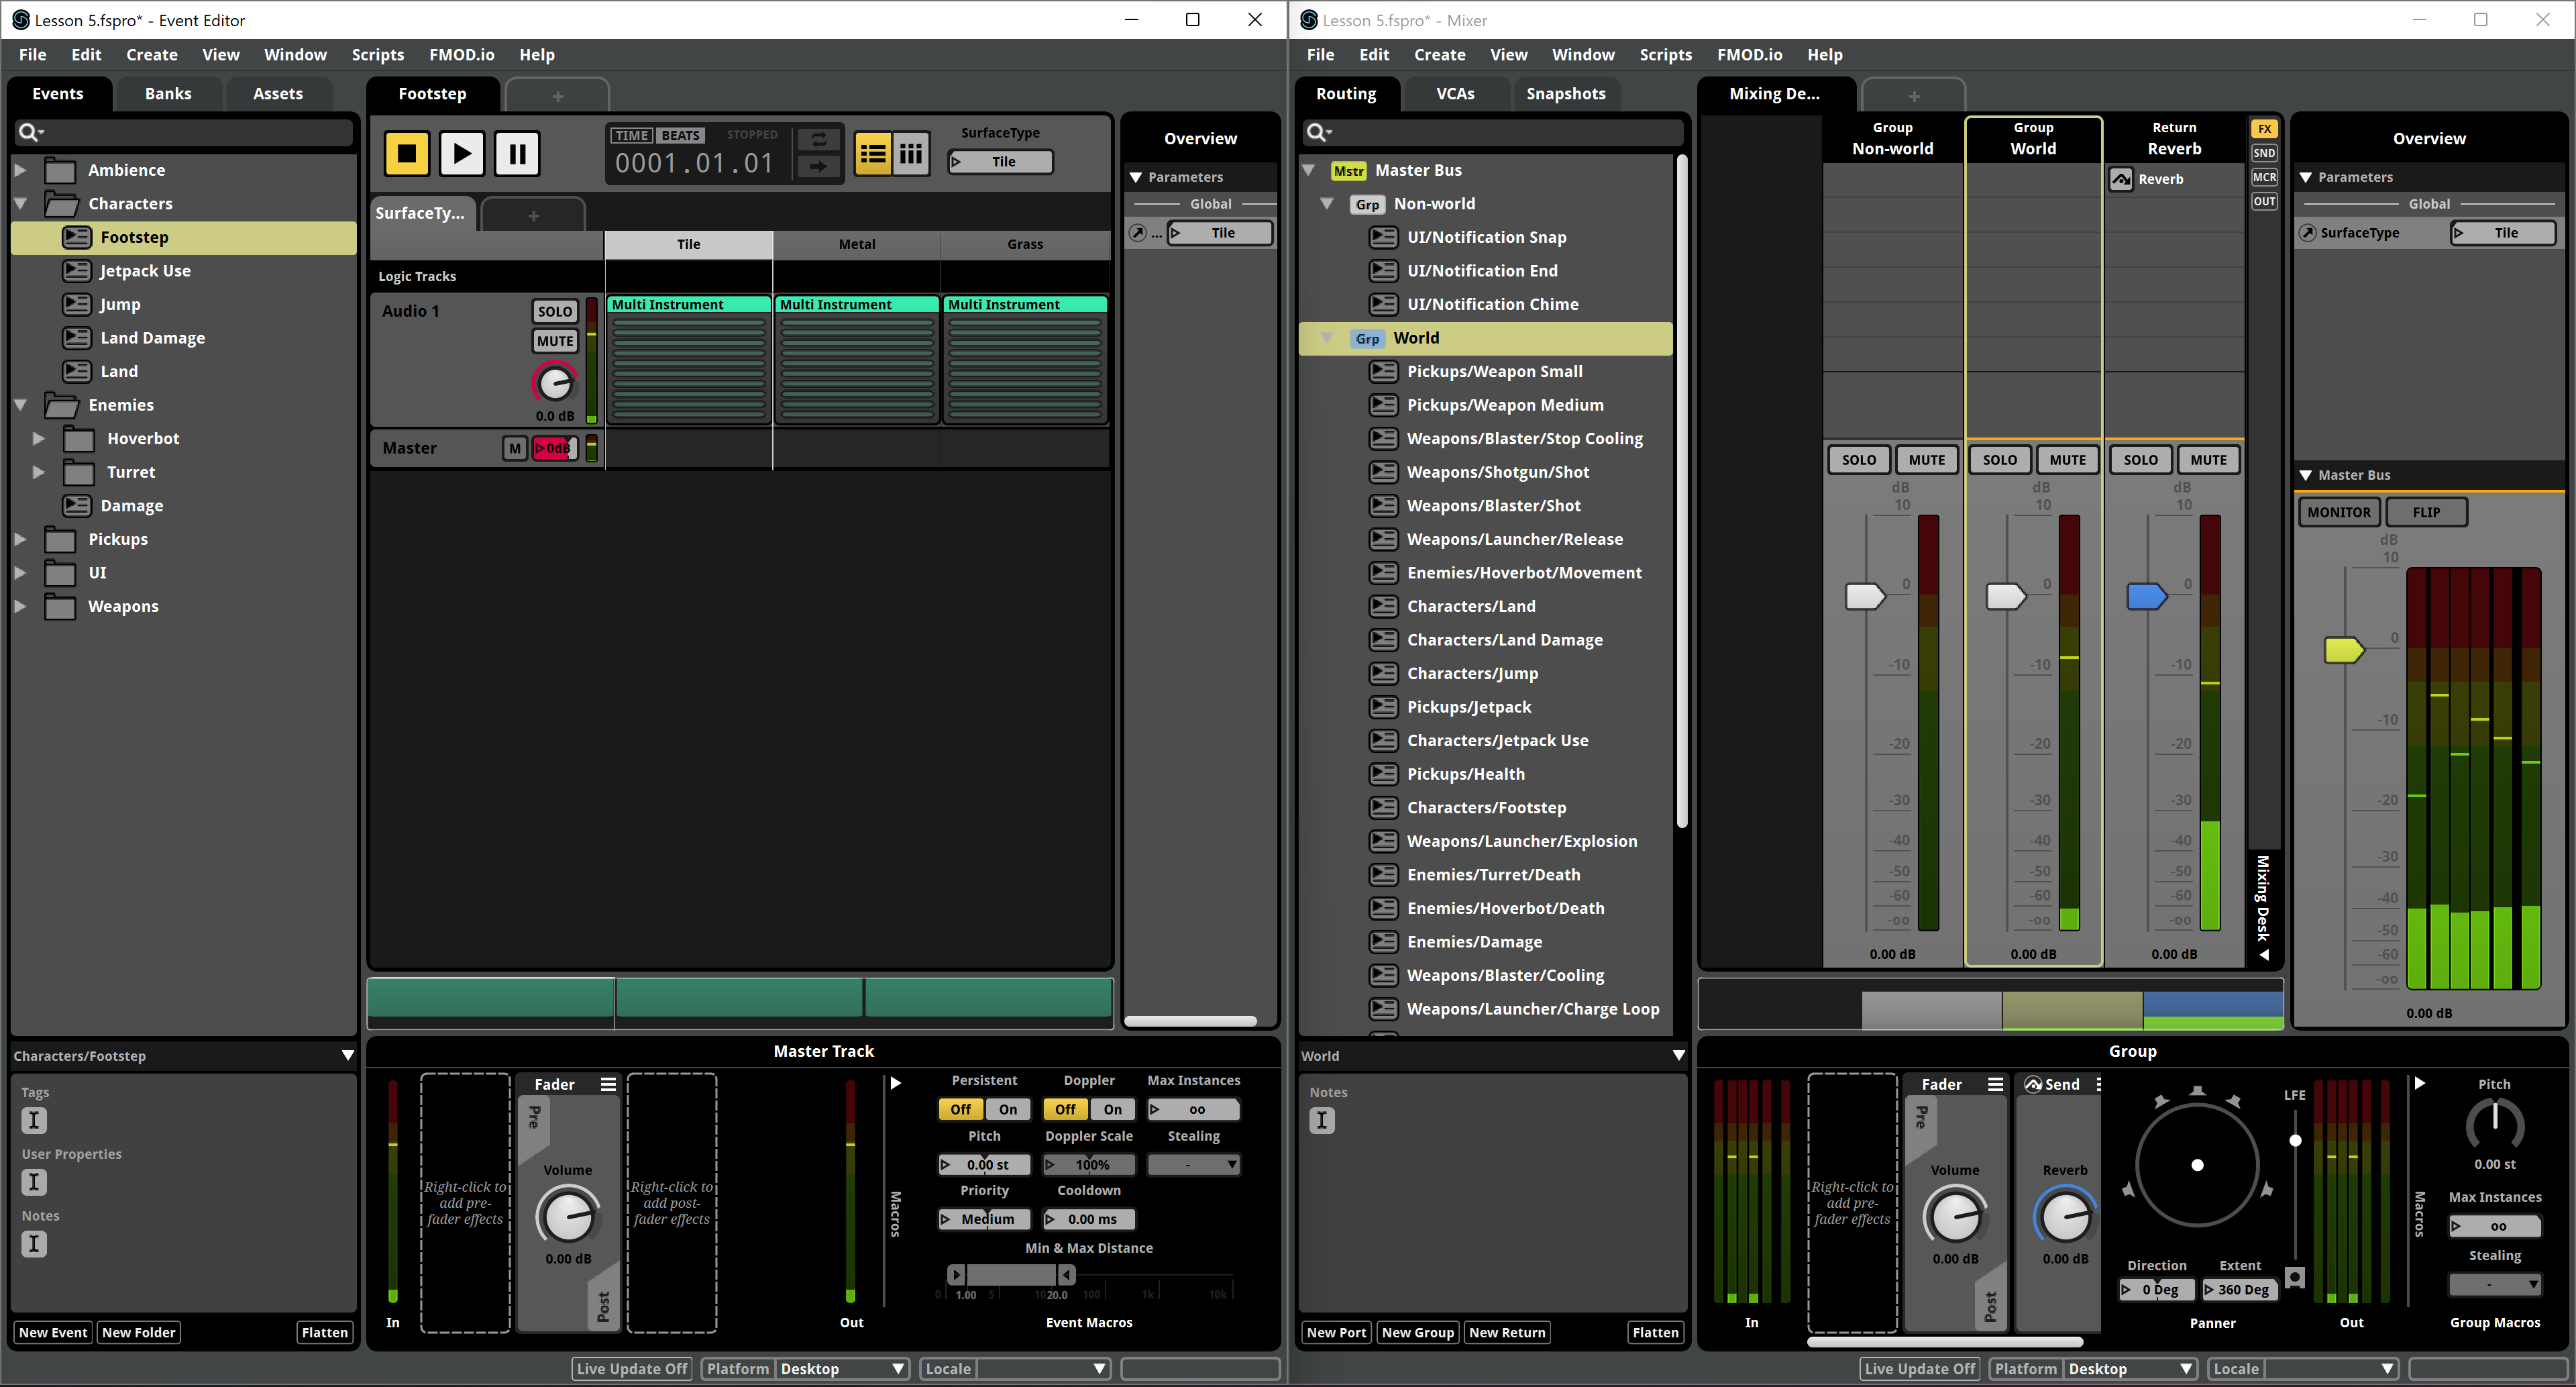Adjust the Reverb return blue fader handle
This screenshot has height=1387, width=2576.
click(x=2146, y=596)
